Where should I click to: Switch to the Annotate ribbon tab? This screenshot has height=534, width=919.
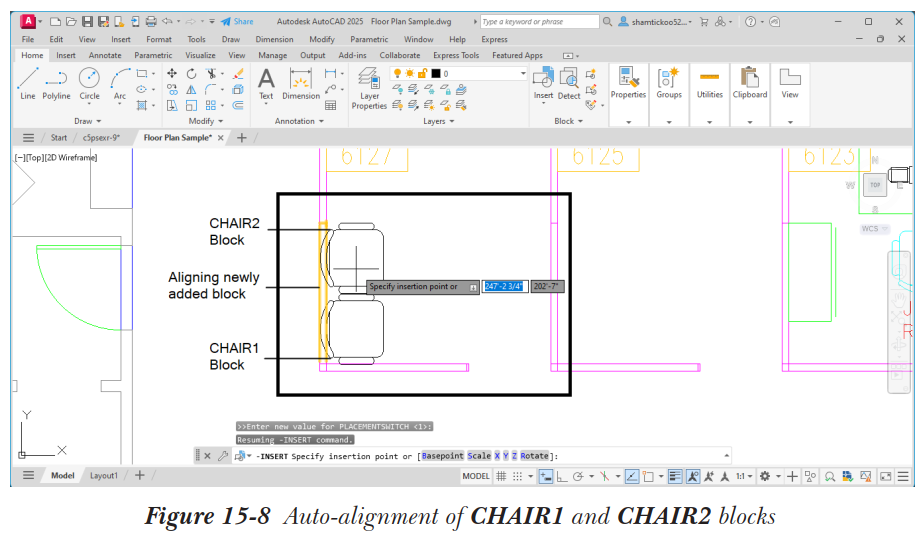coord(105,55)
